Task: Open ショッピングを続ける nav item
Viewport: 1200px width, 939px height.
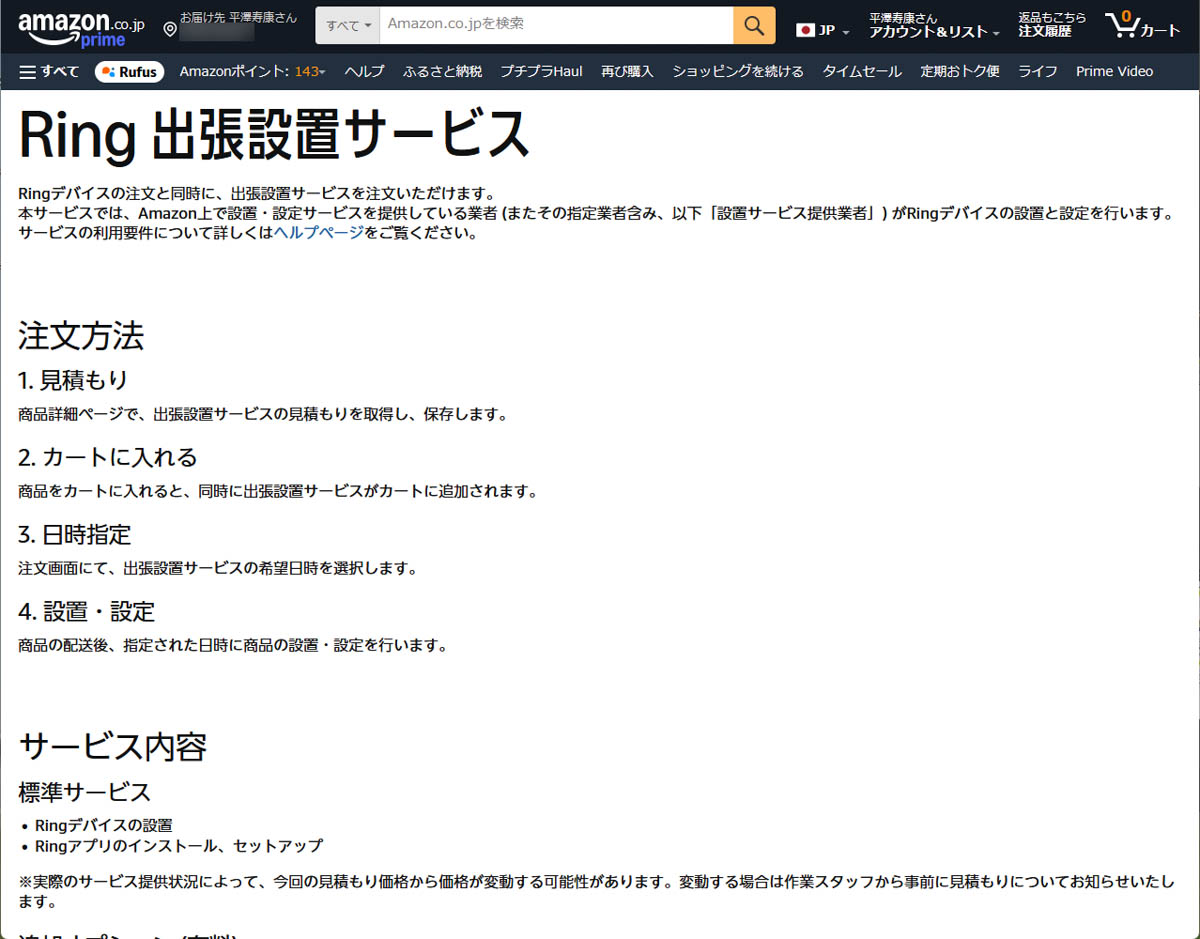Action: (x=738, y=72)
